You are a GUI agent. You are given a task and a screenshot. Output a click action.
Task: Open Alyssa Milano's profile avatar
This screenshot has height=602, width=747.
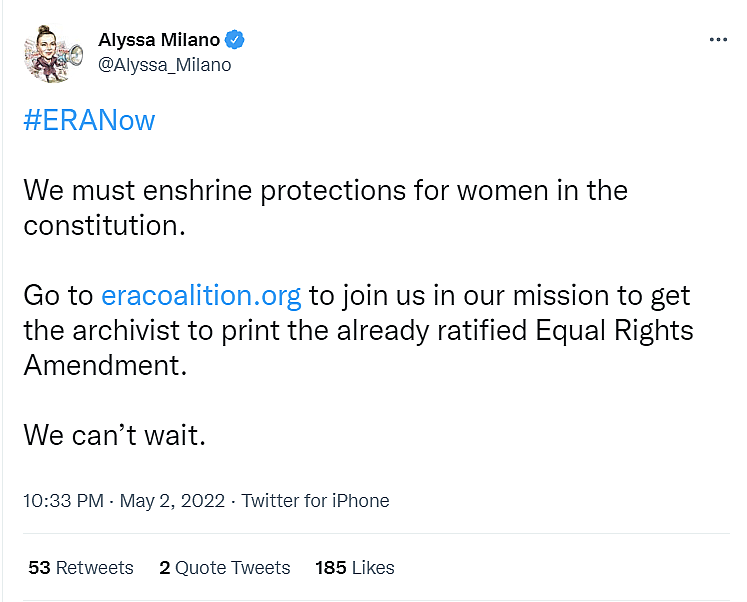pyautogui.click(x=53, y=53)
